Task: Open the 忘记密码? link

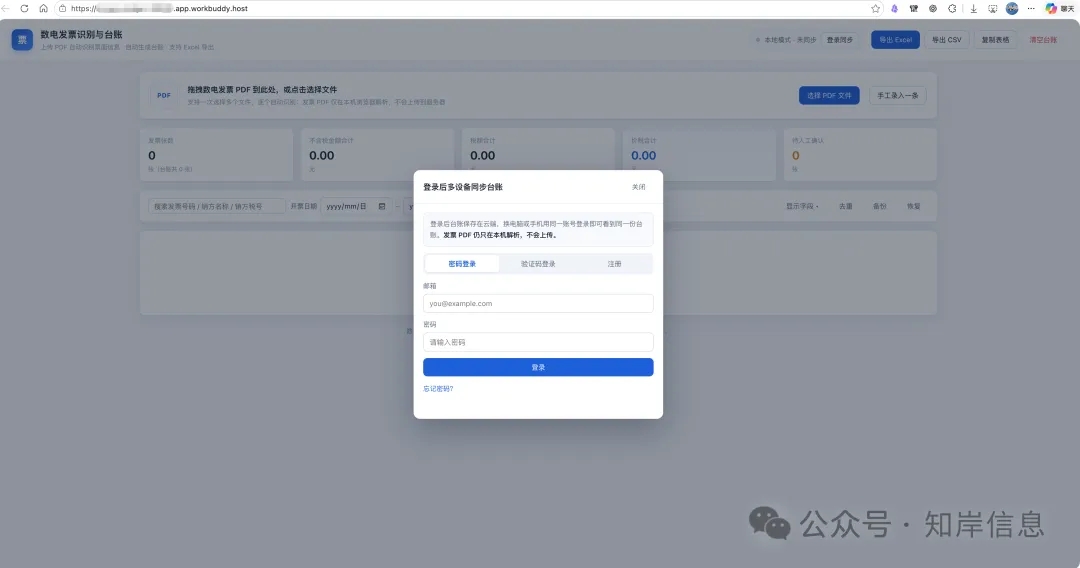Action: point(438,388)
